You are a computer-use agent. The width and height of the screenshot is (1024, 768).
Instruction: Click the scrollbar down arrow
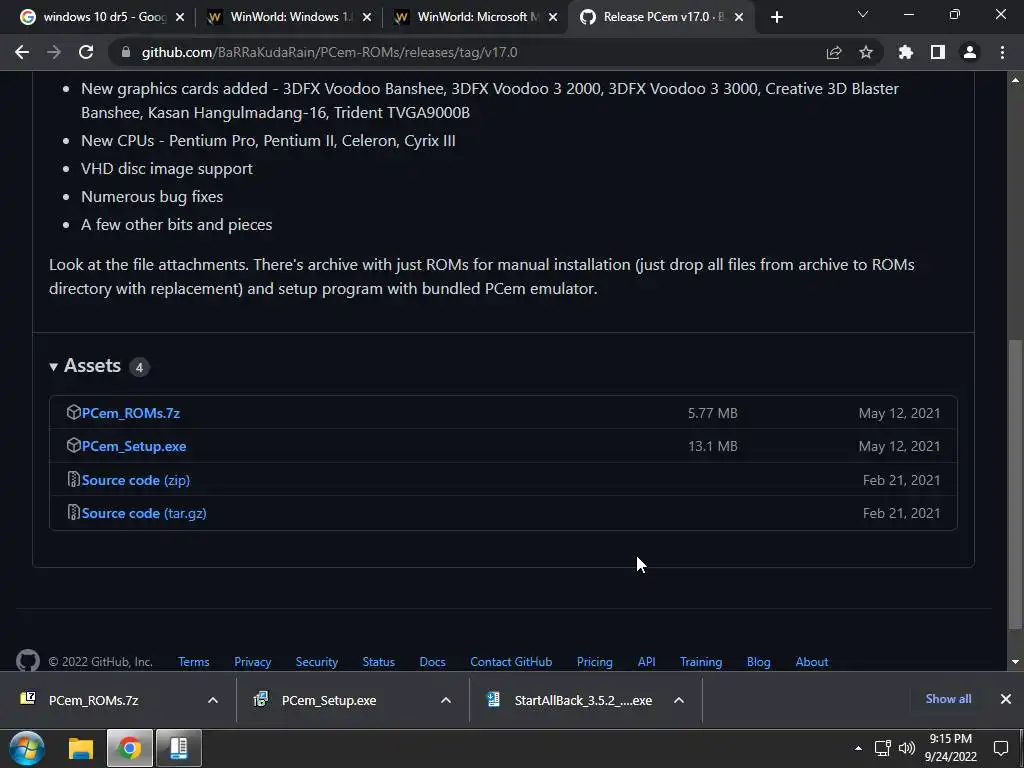[x=1015, y=662]
